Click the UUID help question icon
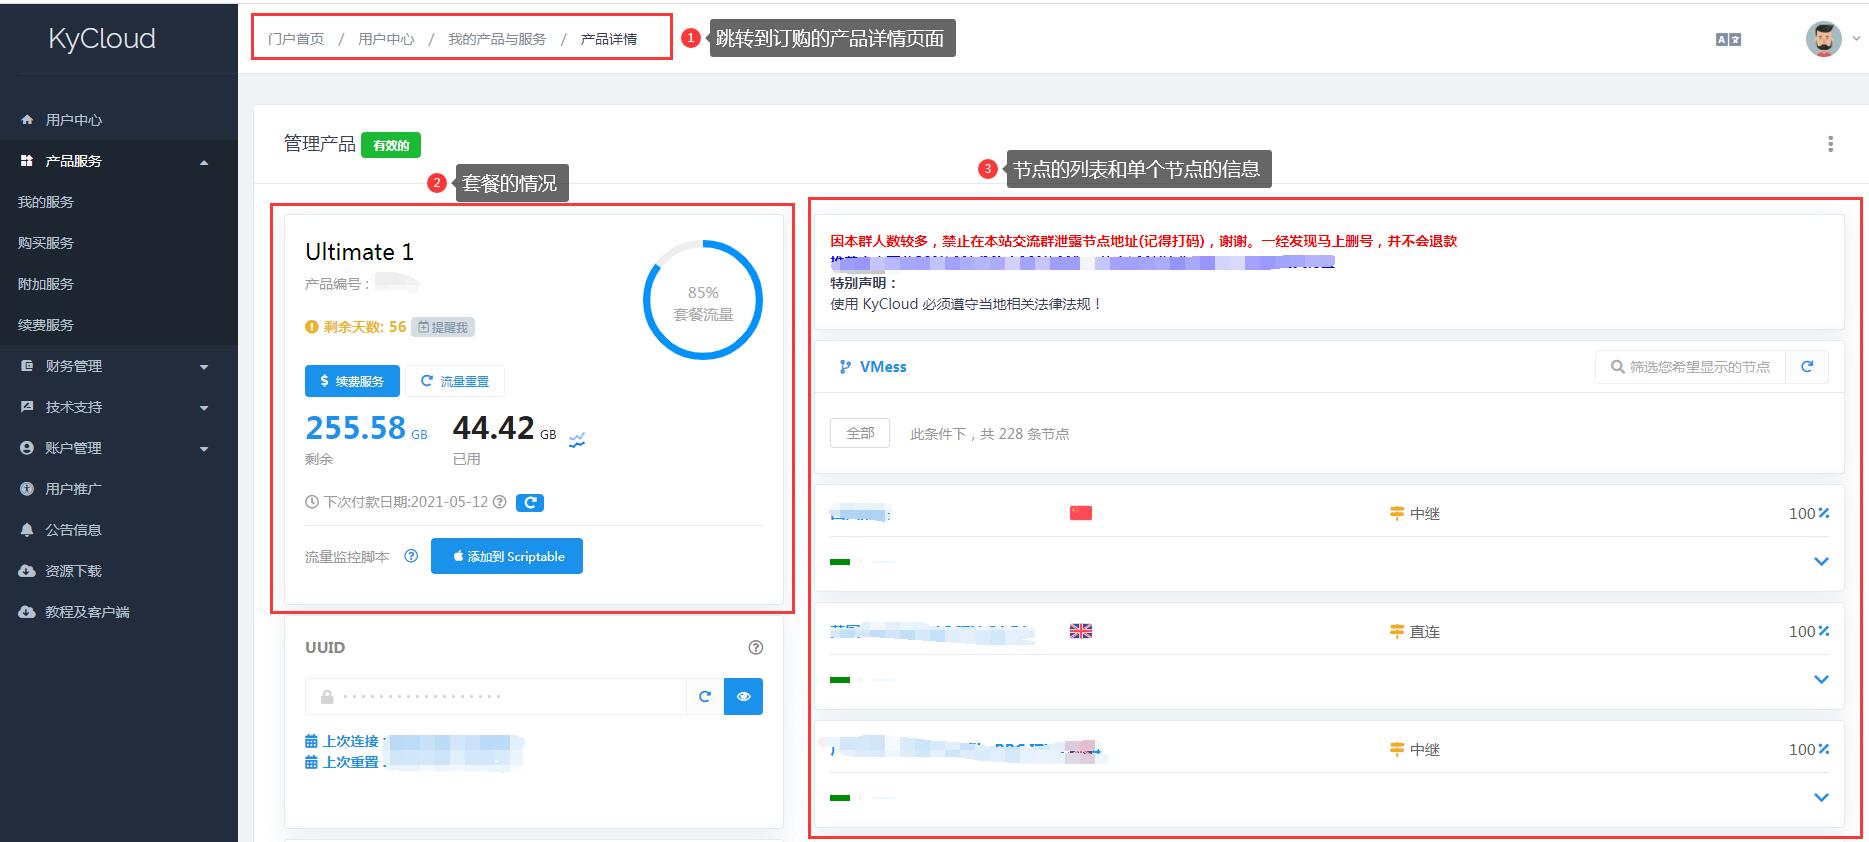The width and height of the screenshot is (1869, 842). [756, 647]
